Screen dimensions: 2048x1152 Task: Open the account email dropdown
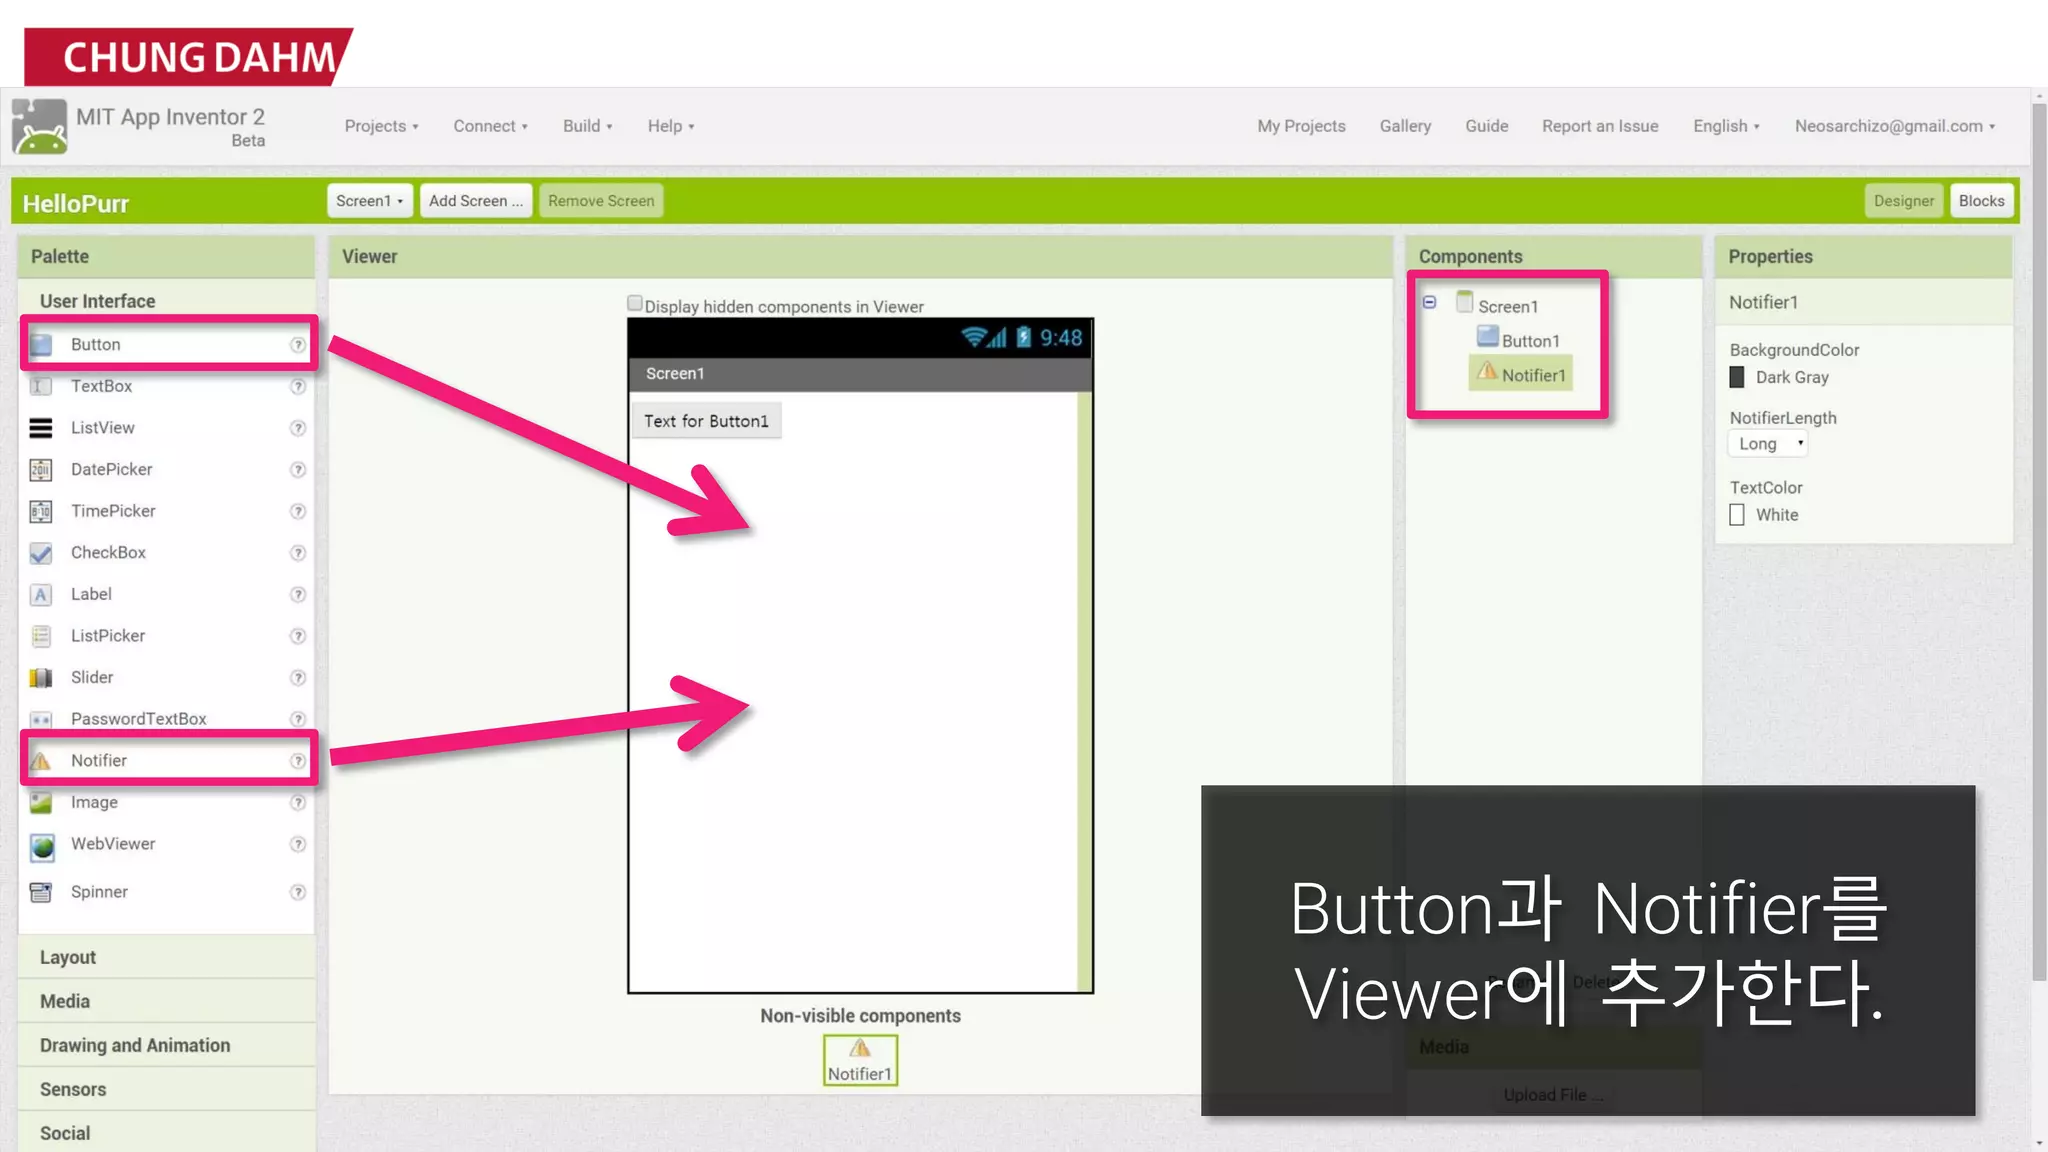[x=1895, y=126]
